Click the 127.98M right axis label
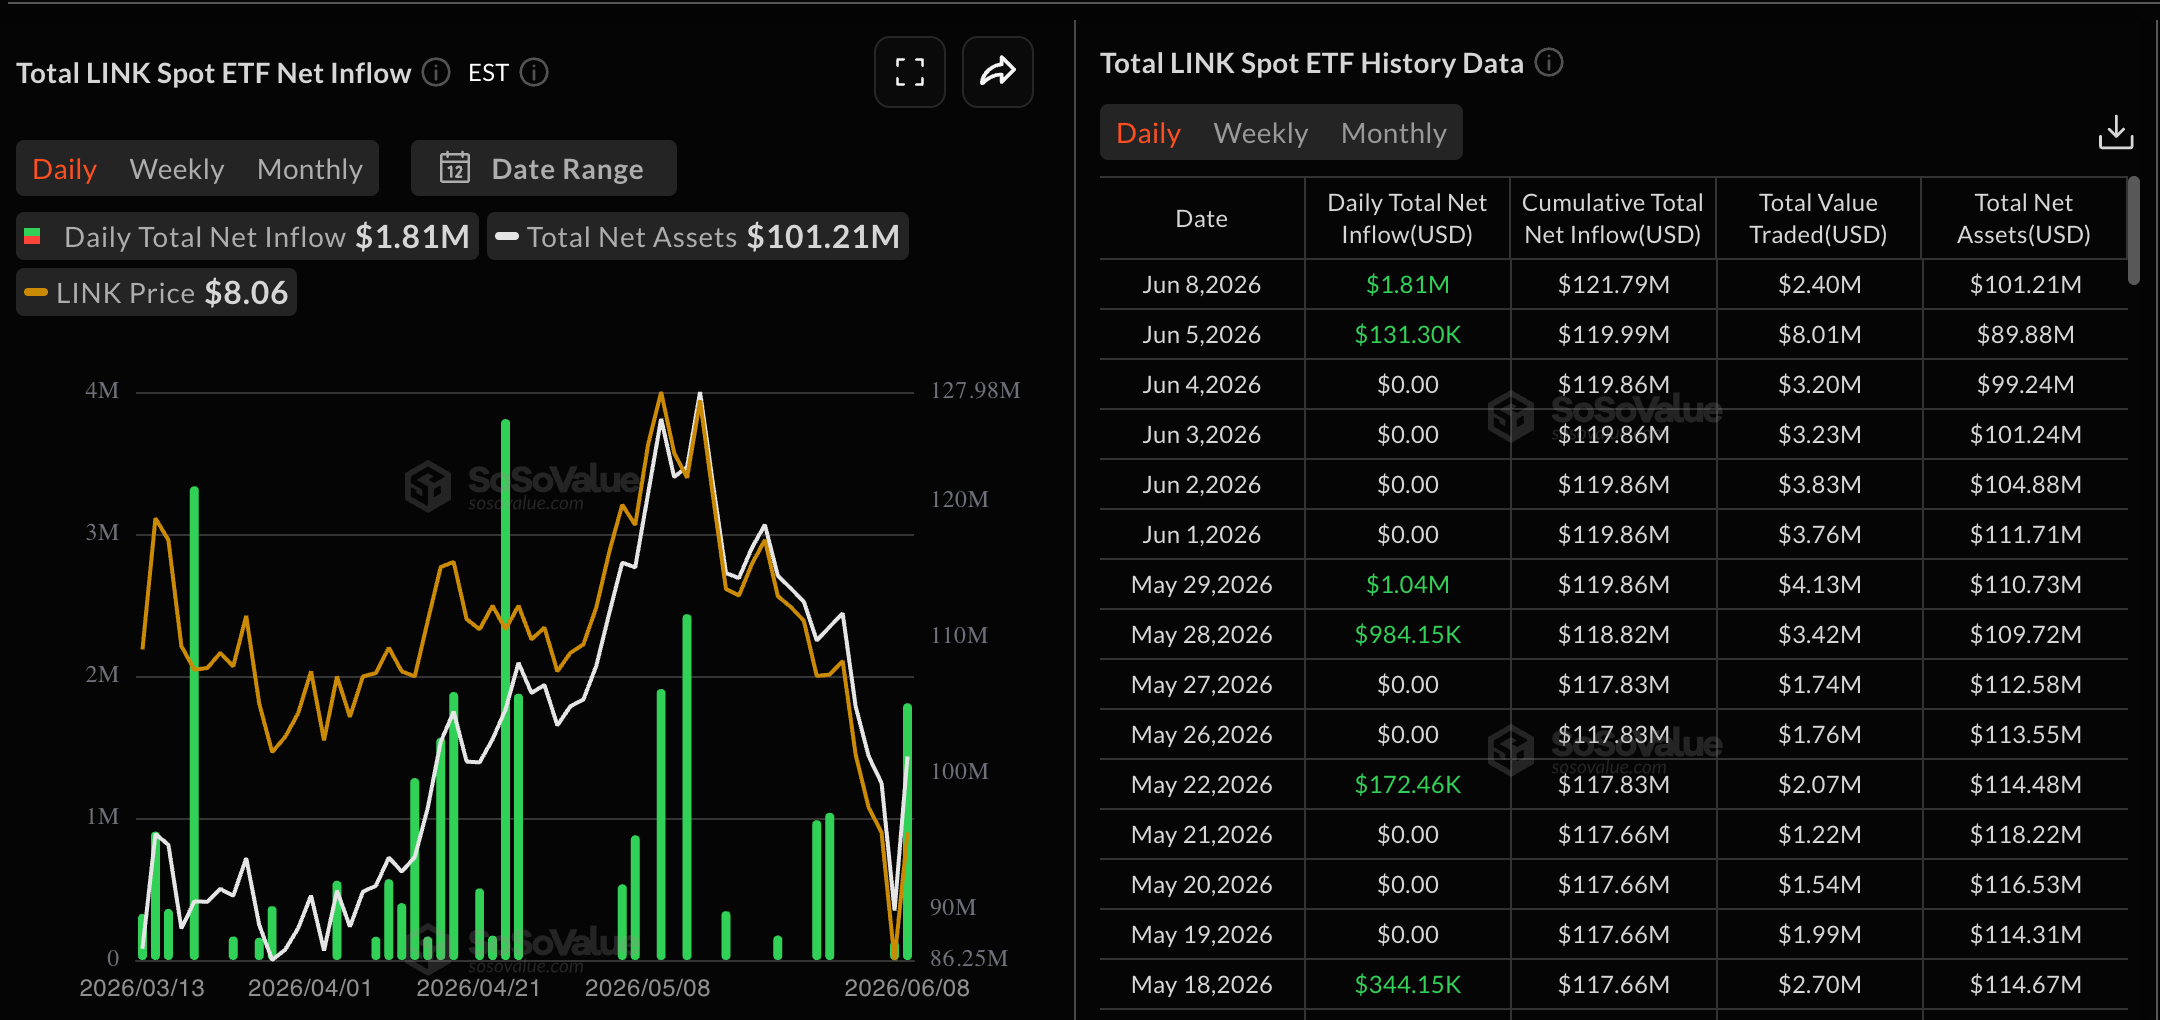The width and height of the screenshot is (2160, 1020). point(975,390)
